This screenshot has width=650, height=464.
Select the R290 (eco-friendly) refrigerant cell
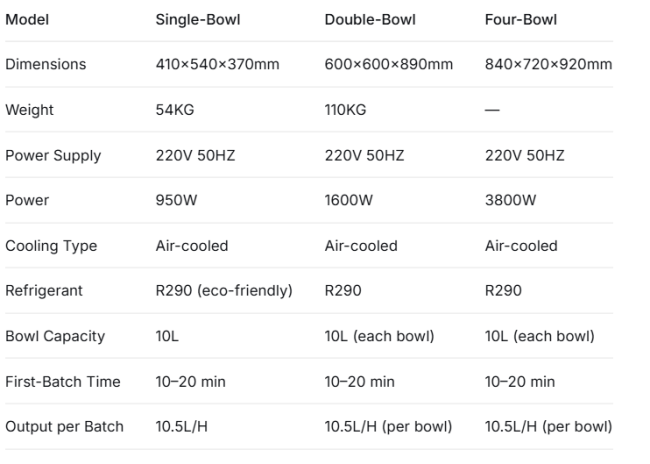pyautogui.click(x=224, y=291)
